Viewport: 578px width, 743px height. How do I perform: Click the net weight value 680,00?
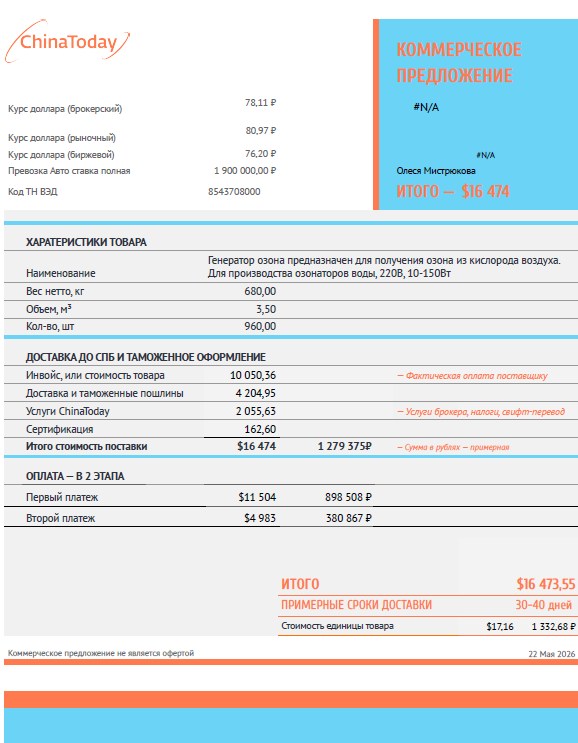pos(260,291)
